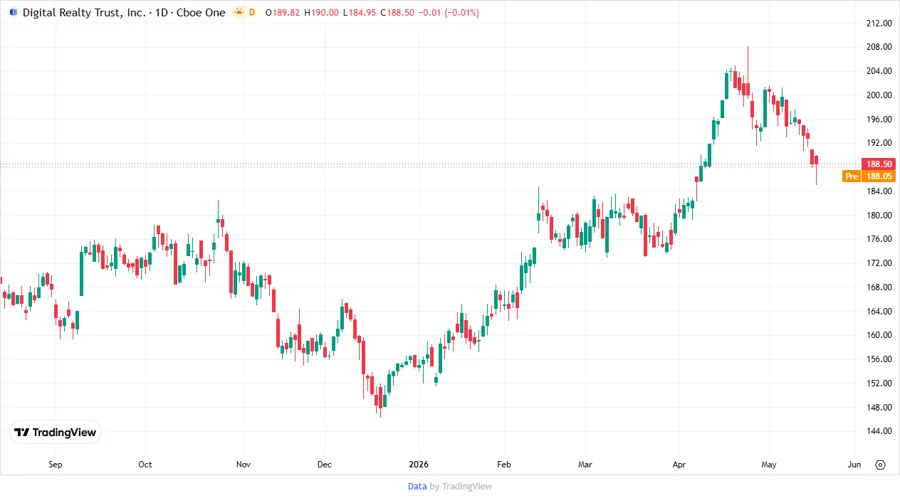Click the 152.00 price axis label

coord(879,383)
